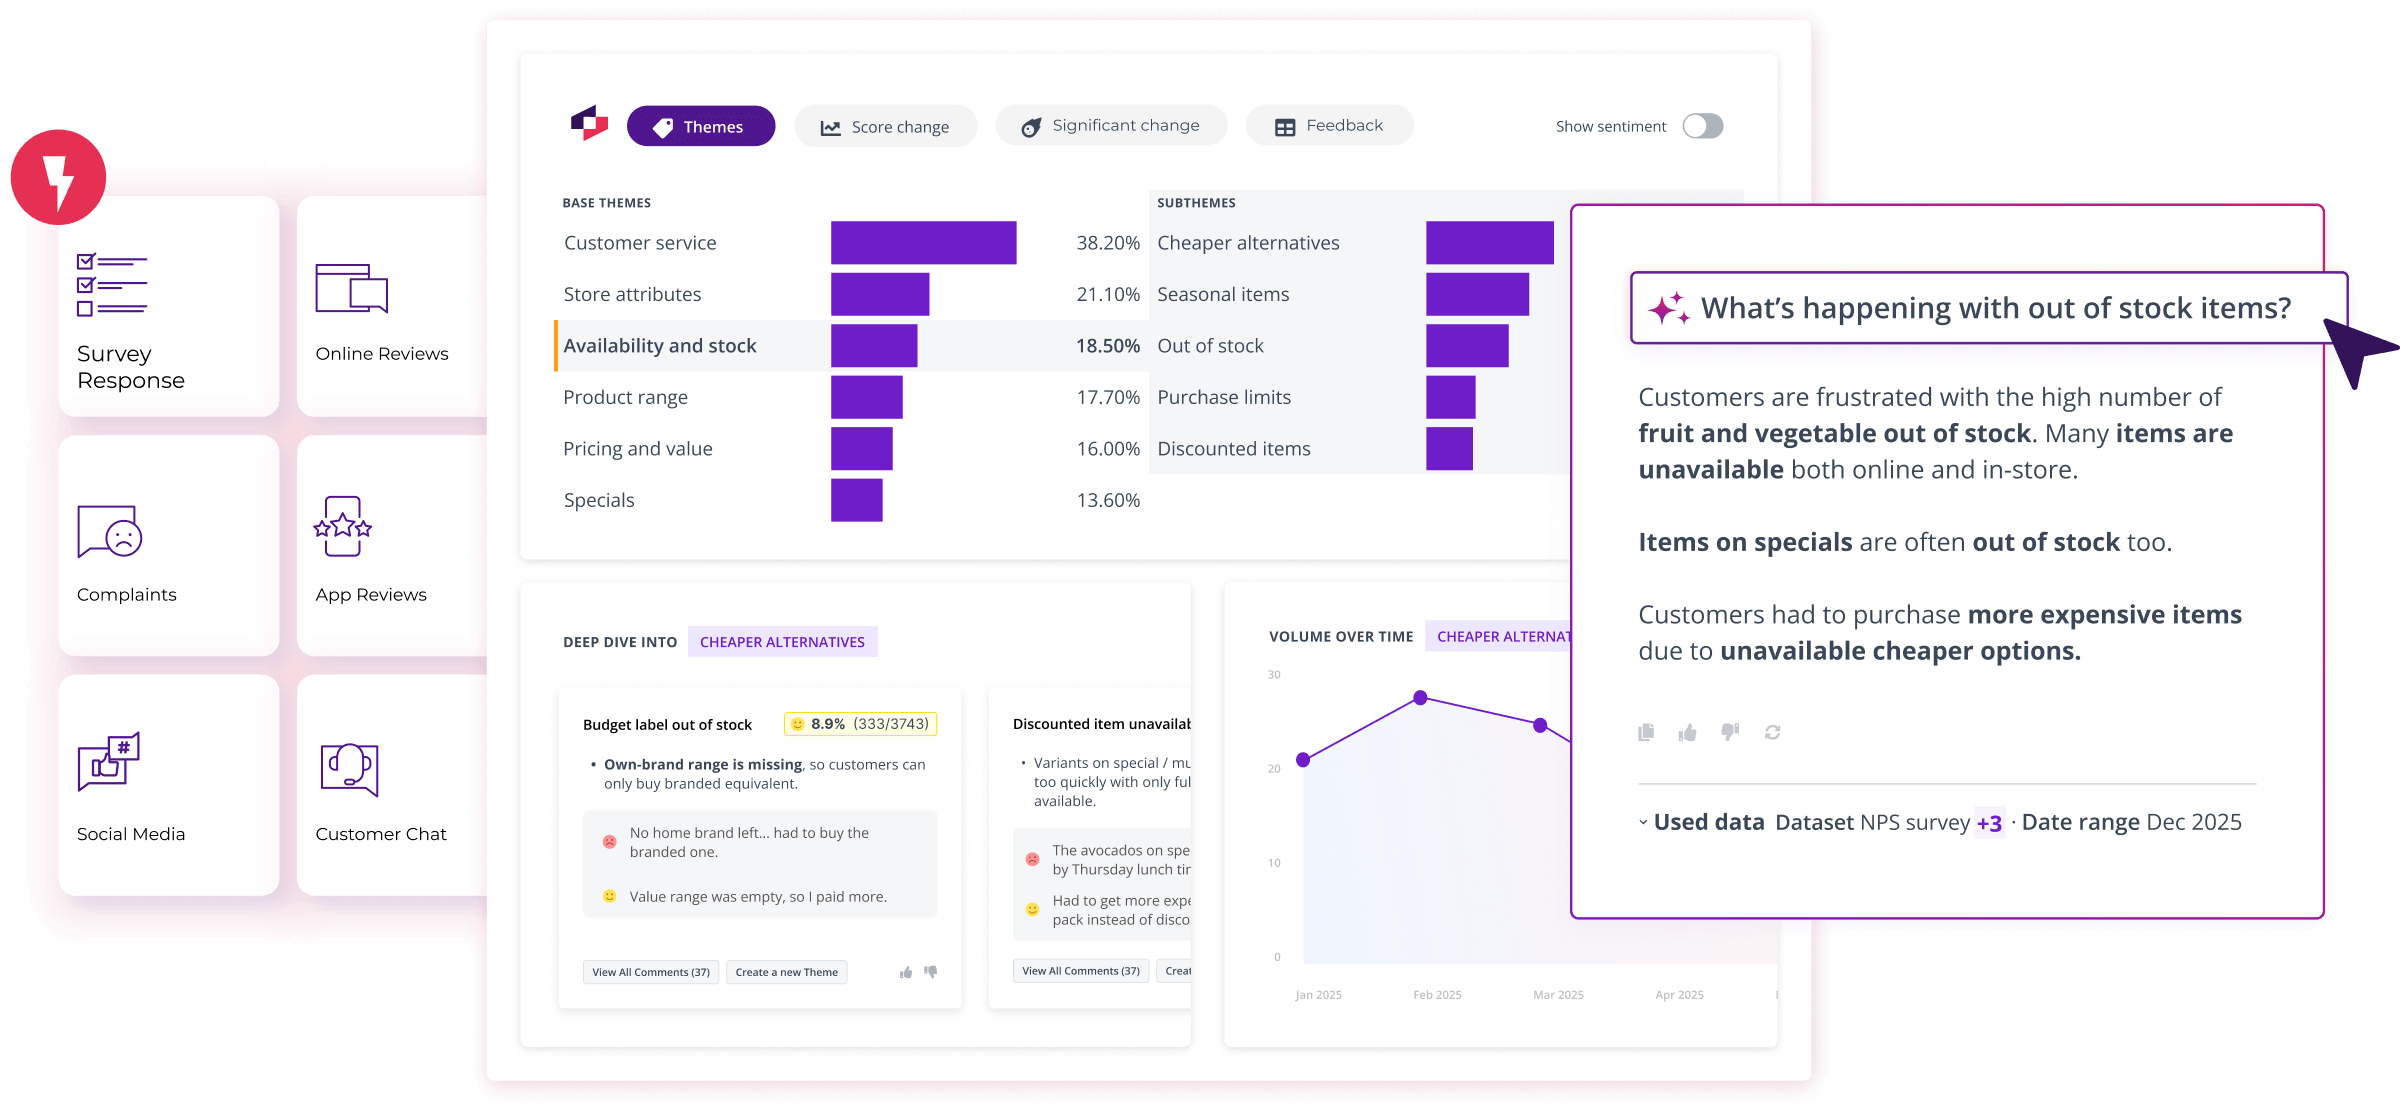Click the Feb 2025 chart data point

(x=1420, y=698)
